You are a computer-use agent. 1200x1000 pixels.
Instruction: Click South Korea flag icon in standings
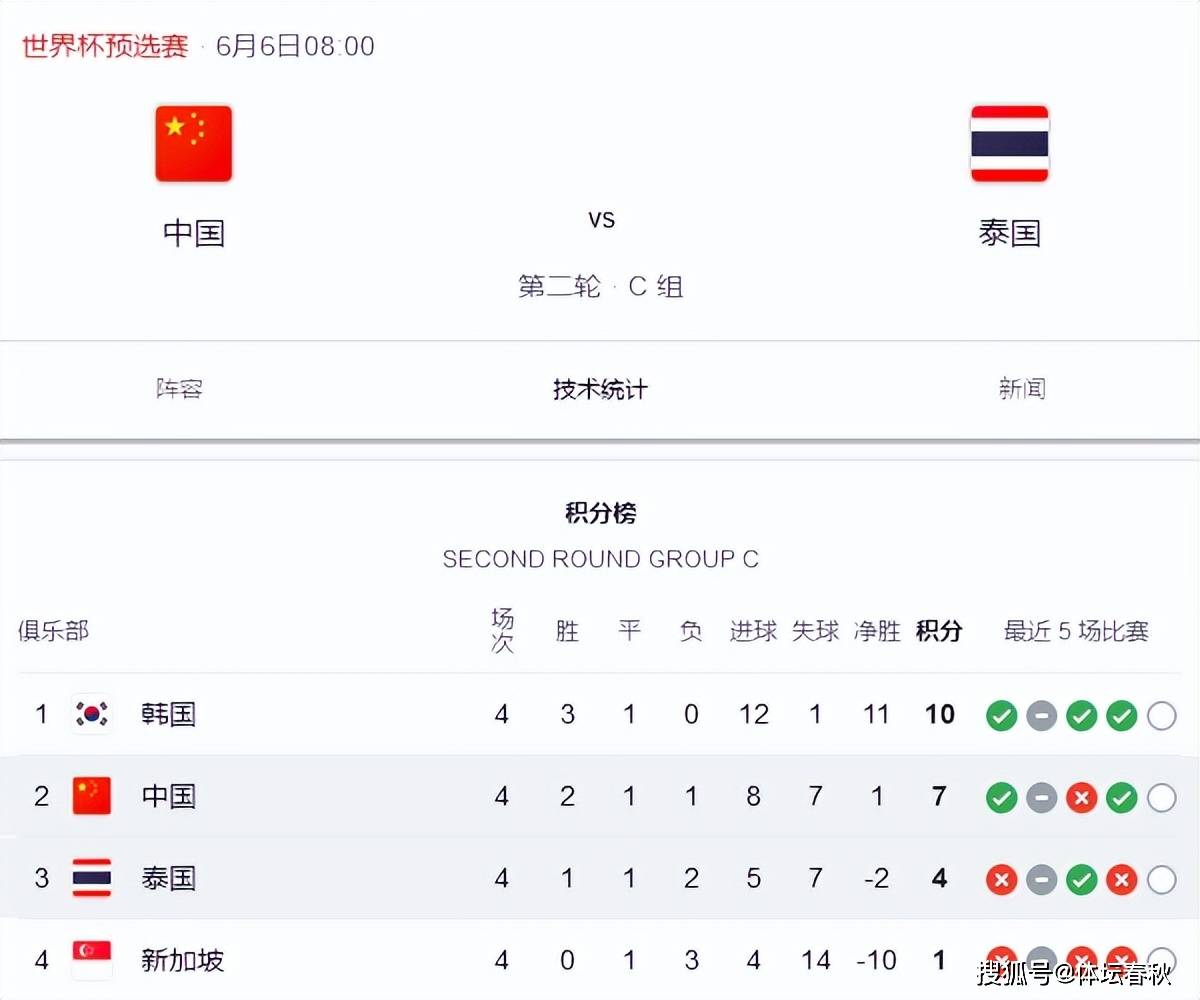pos(92,714)
